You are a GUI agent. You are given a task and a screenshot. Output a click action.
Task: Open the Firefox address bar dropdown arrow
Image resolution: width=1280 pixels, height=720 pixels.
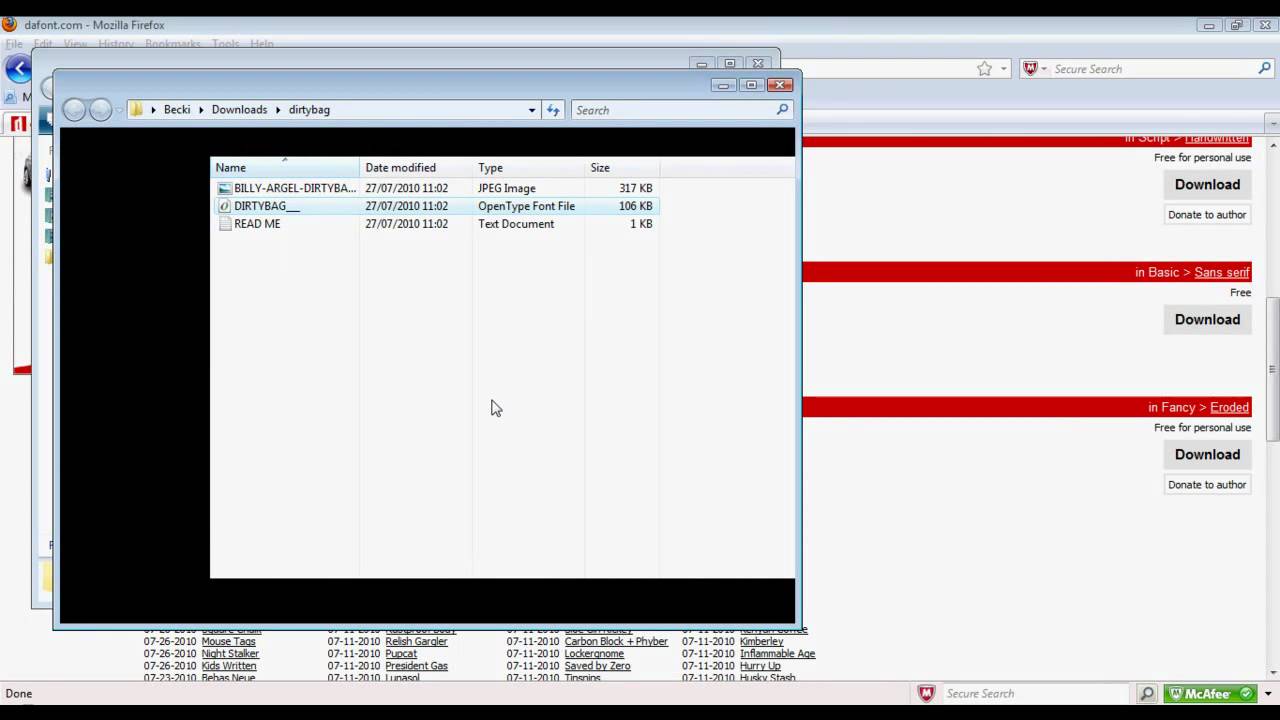(x=1004, y=69)
